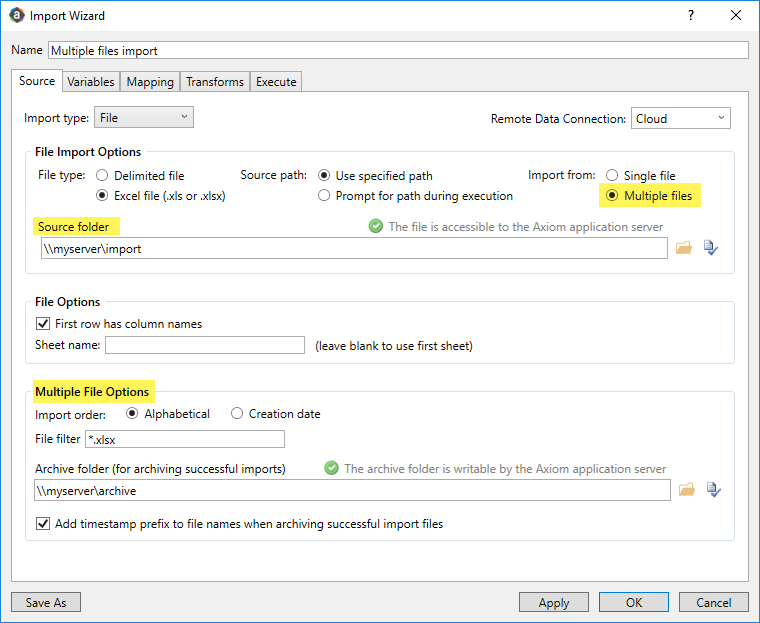Screen dimensions: 760x623
Task: Go to the Execute tab
Action: 276,82
